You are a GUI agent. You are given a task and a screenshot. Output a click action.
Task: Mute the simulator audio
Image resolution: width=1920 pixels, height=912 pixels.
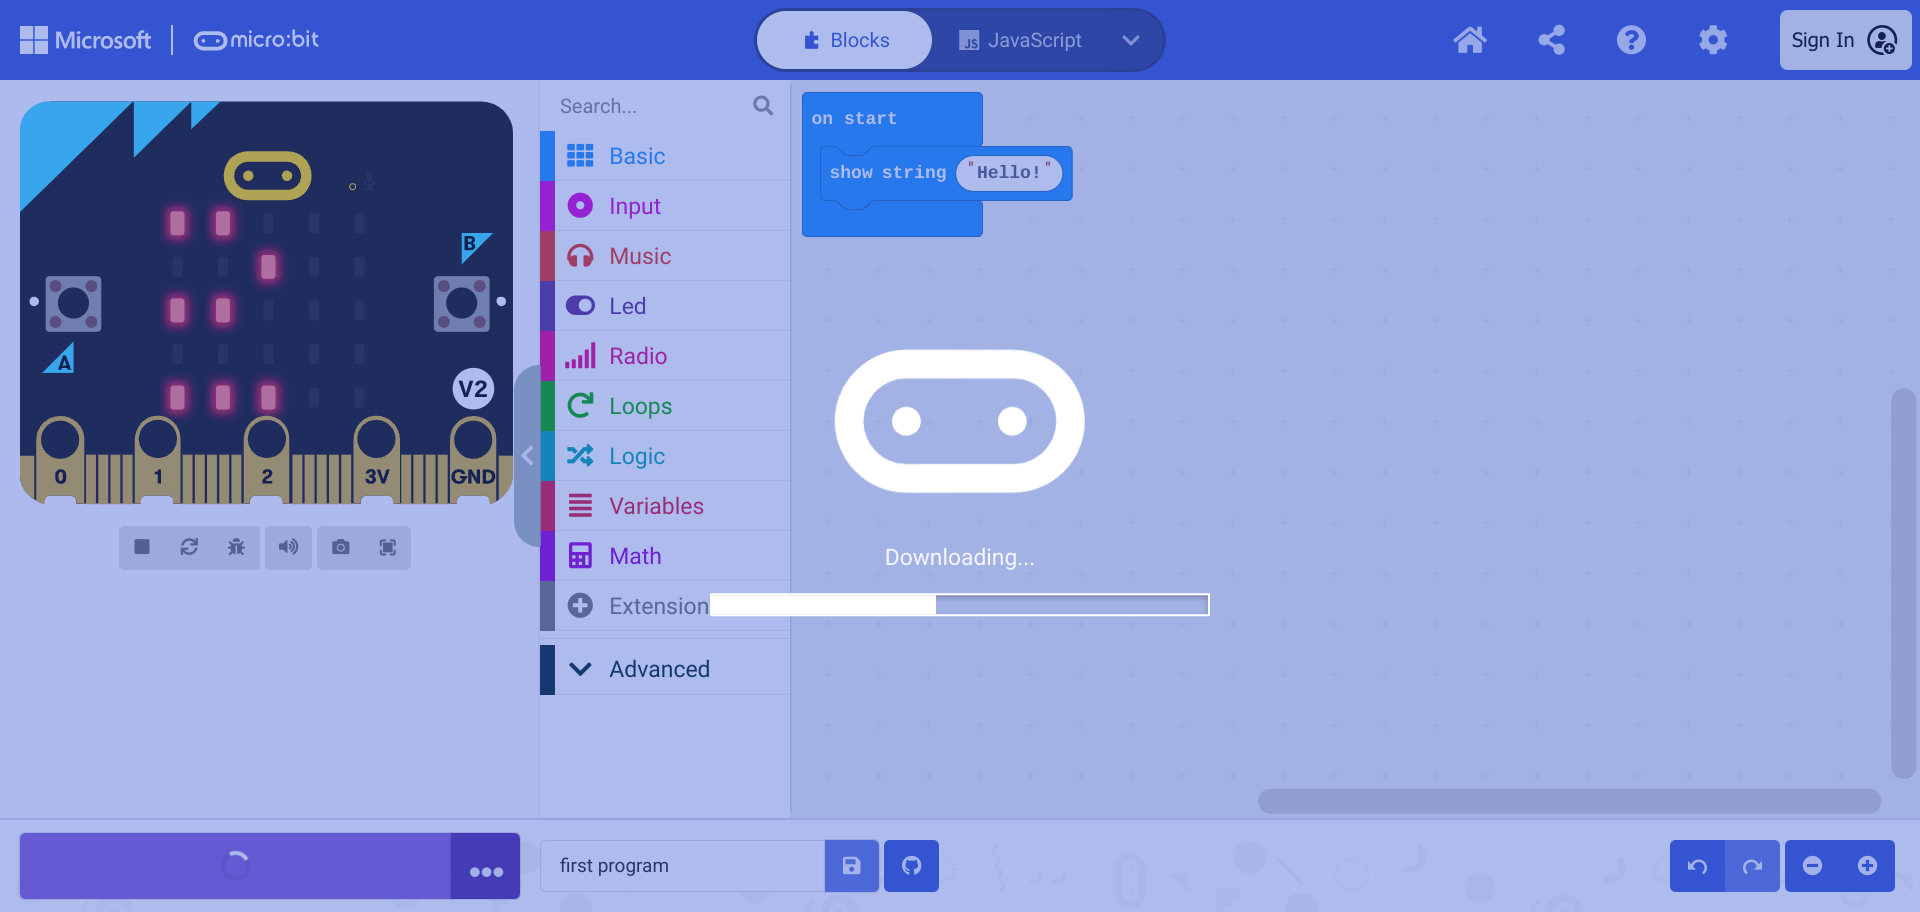coord(288,547)
